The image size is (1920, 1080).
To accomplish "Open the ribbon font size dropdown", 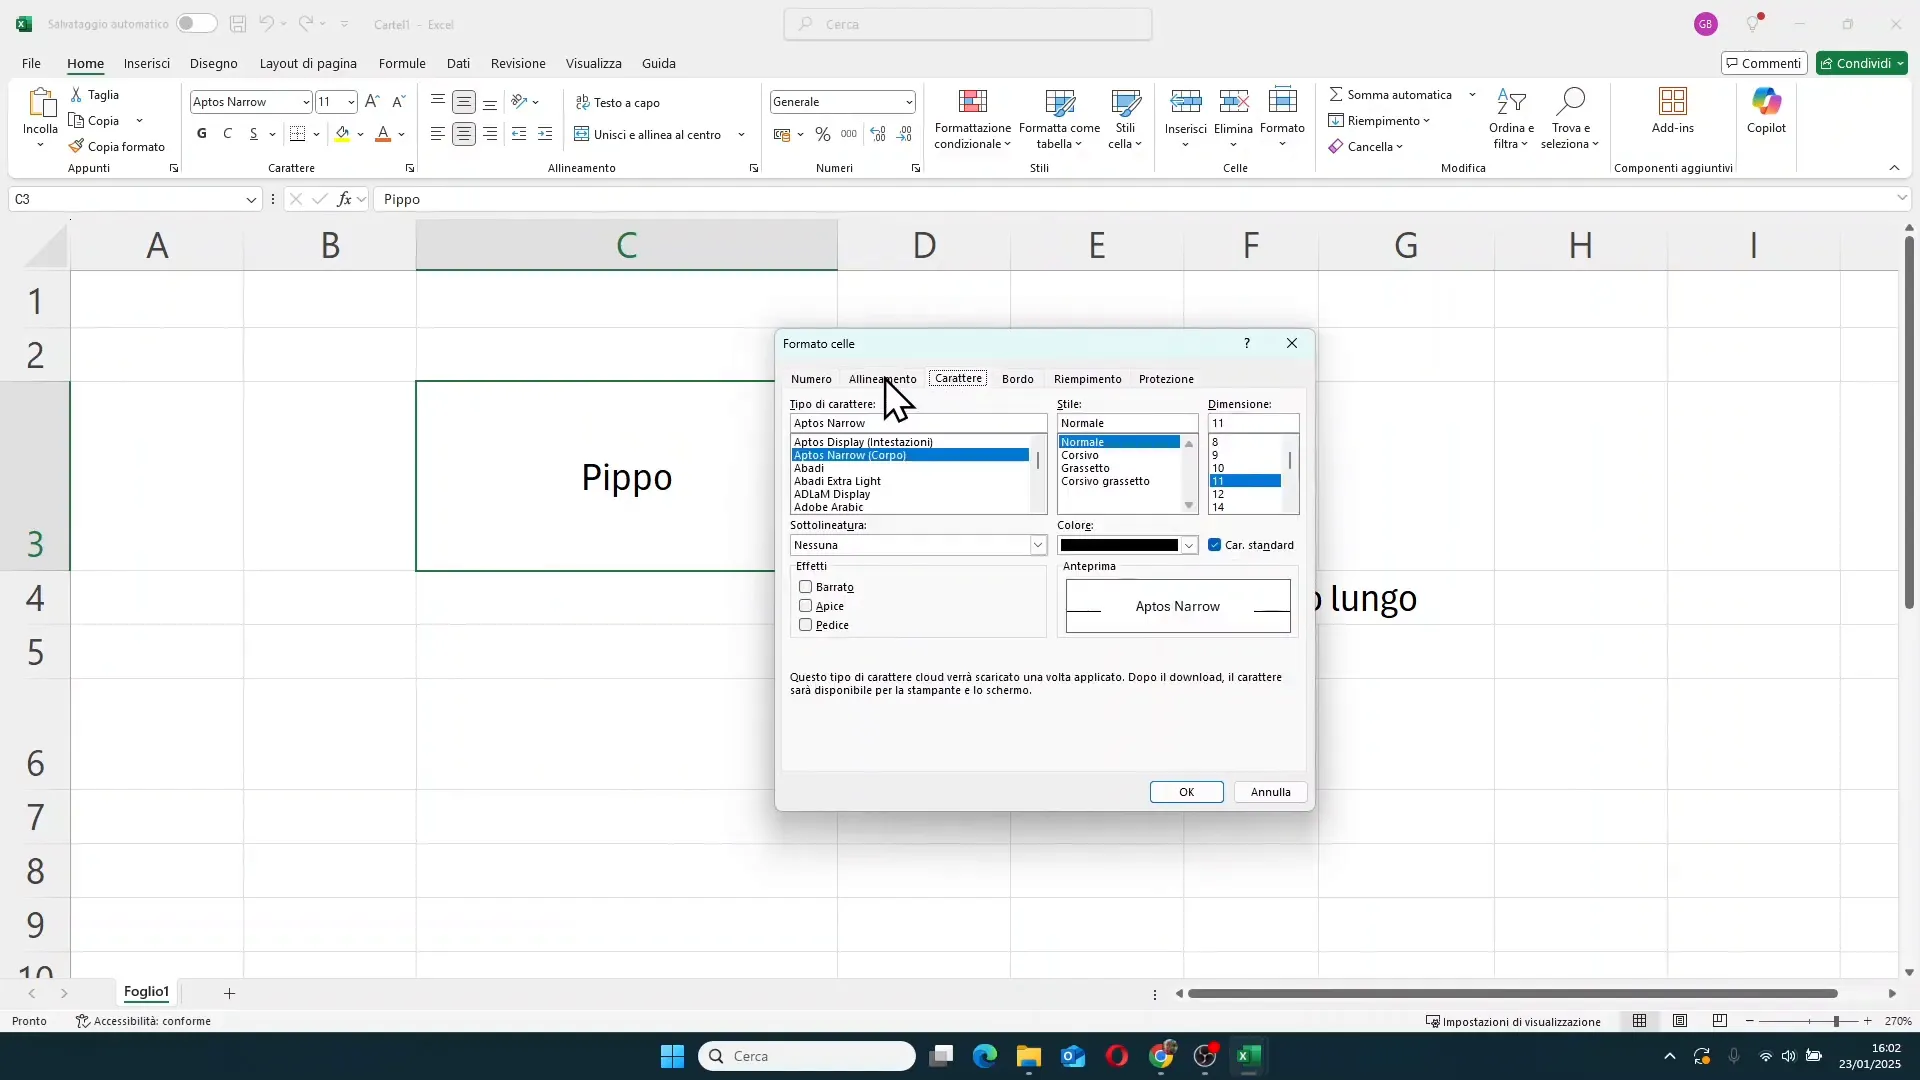I will tap(351, 102).
